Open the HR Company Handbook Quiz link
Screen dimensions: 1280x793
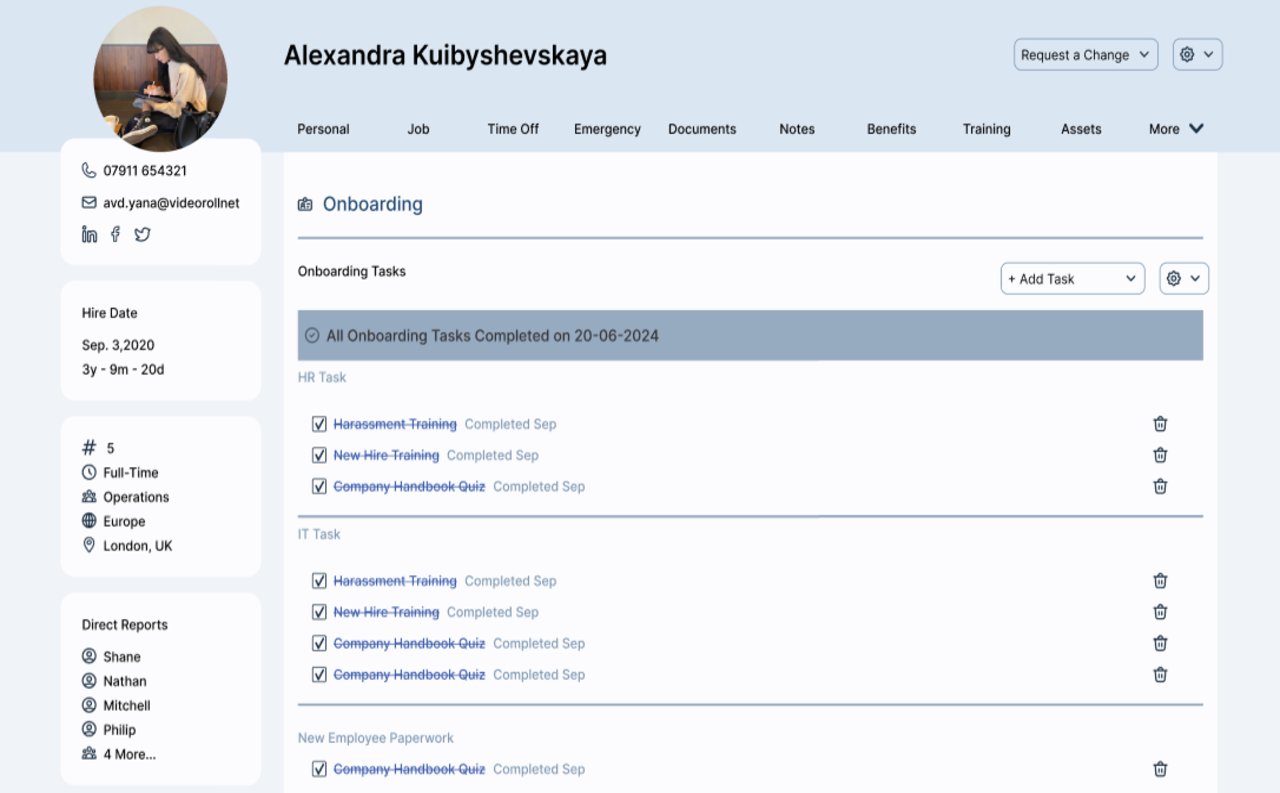pos(409,487)
